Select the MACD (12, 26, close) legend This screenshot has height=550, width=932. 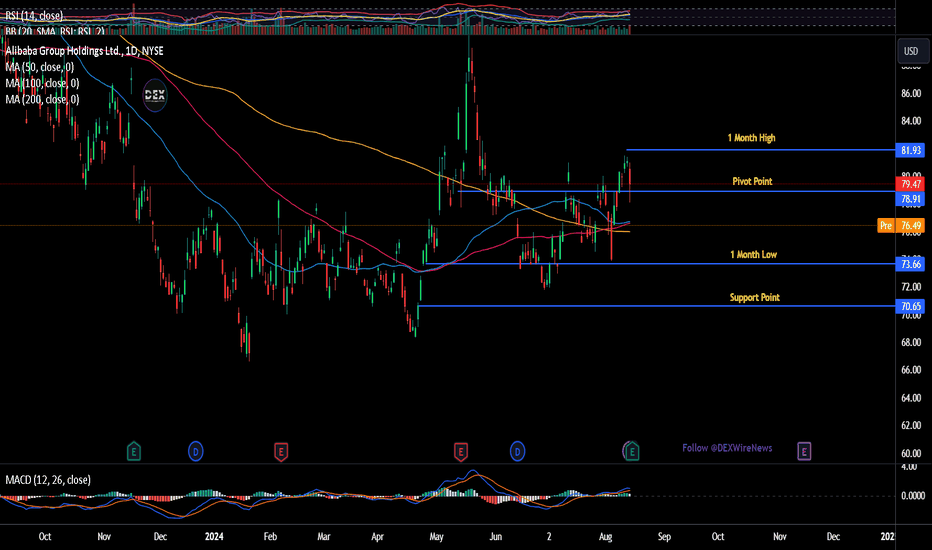(48, 480)
